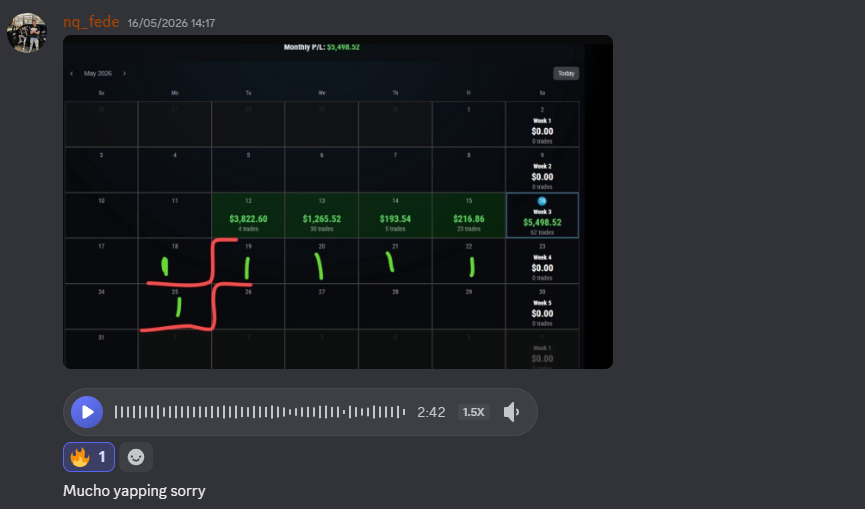The width and height of the screenshot is (865, 509).
Task: Click next month arrow beside May 2026
Action: tap(124, 73)
